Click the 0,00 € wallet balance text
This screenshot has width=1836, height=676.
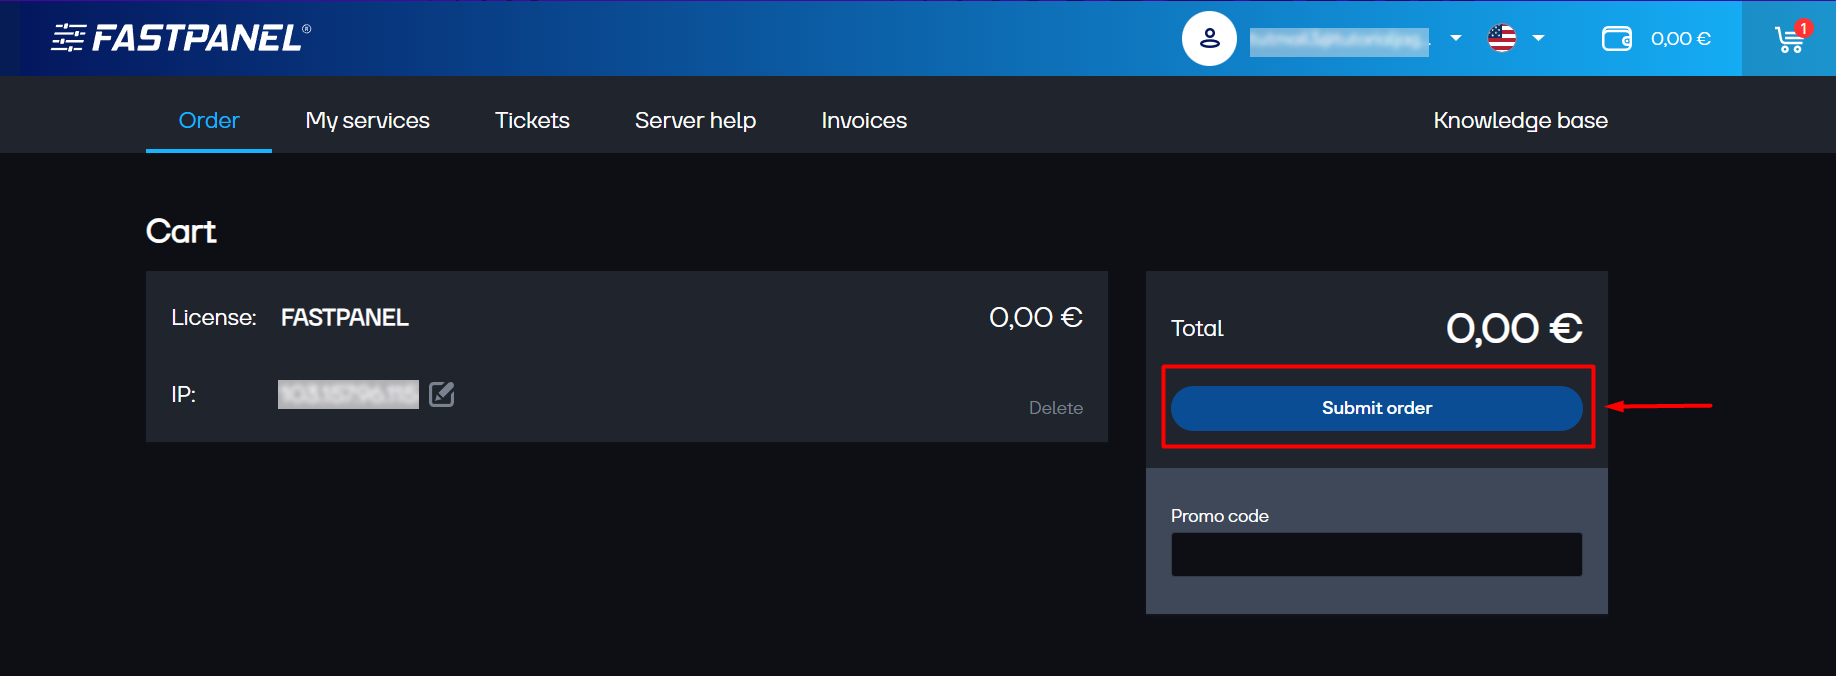coord(1681,39)
